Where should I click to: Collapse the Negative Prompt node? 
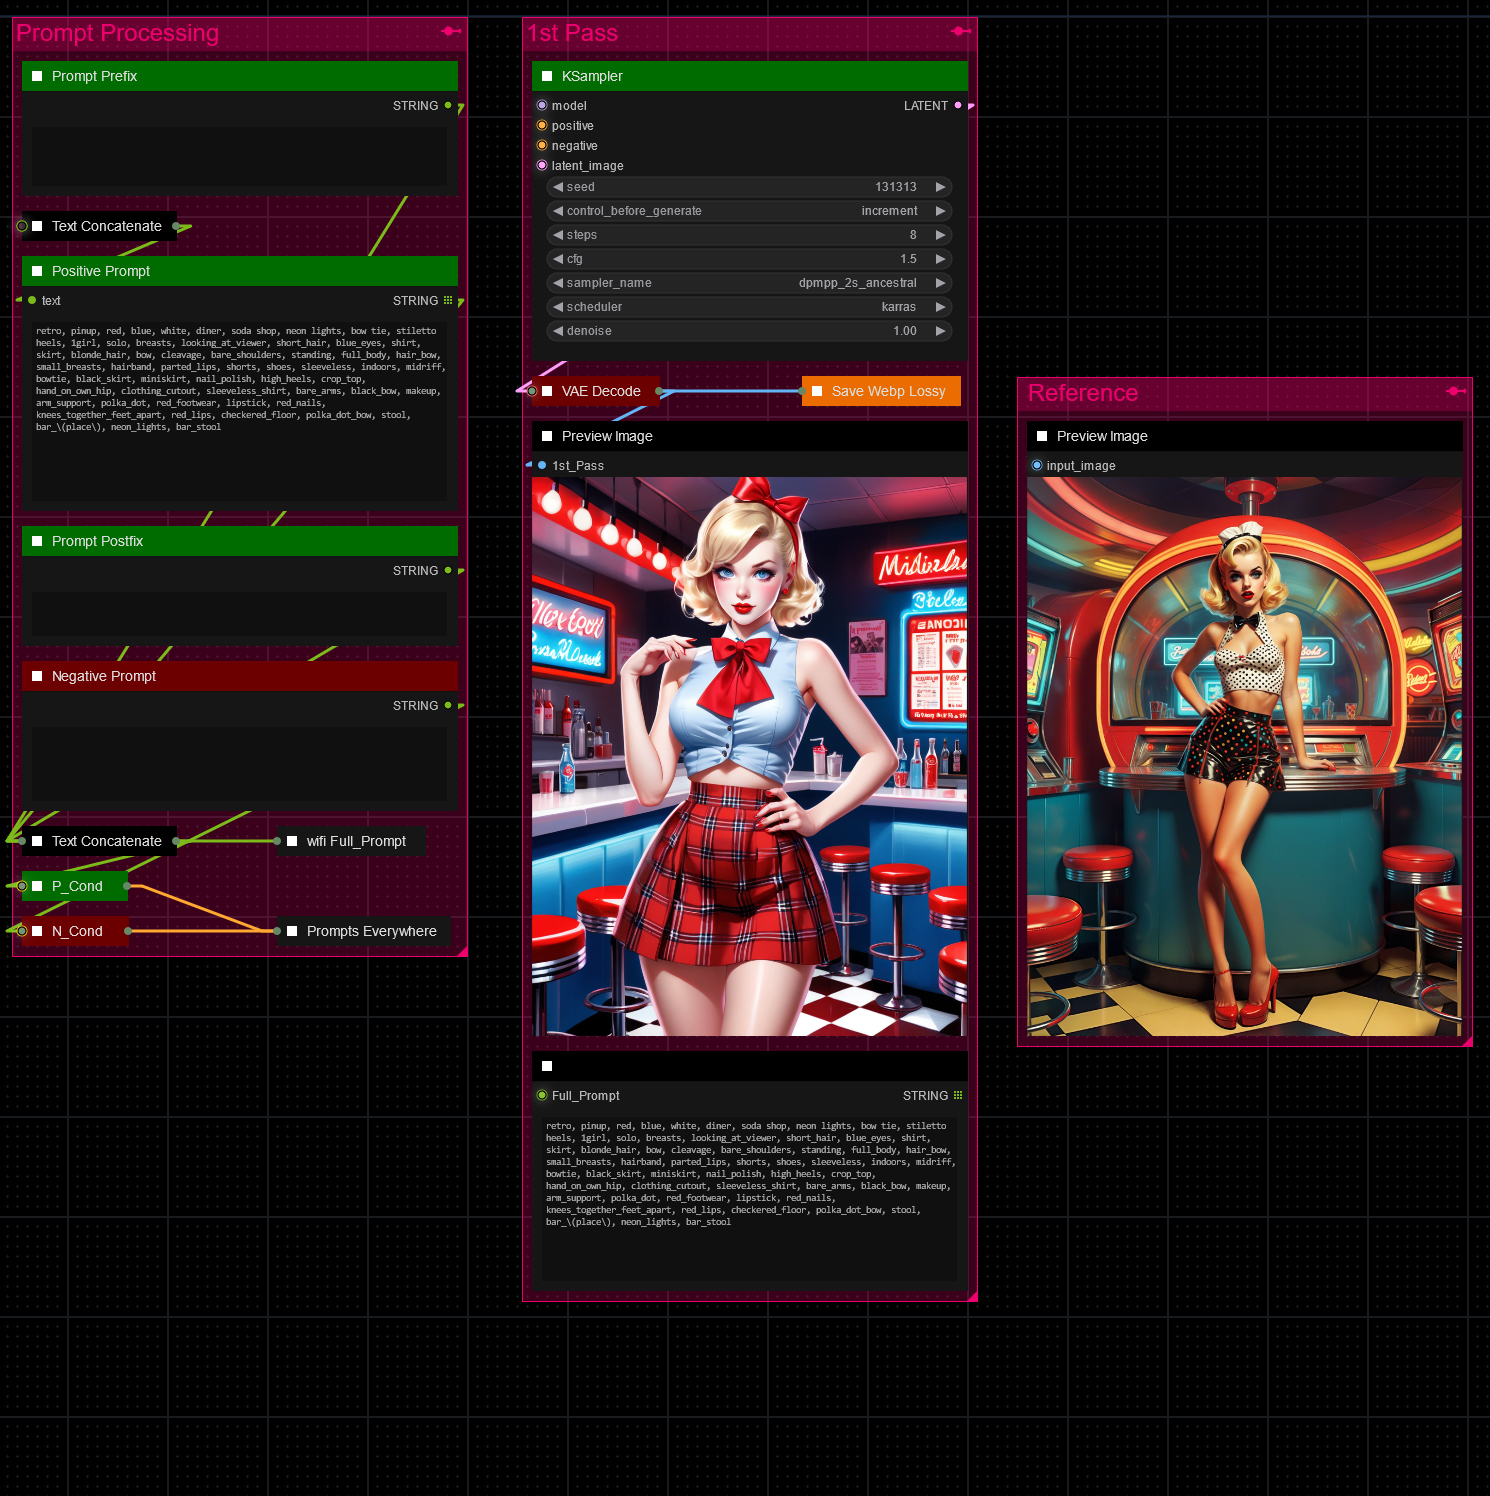[x=37, y=676]
